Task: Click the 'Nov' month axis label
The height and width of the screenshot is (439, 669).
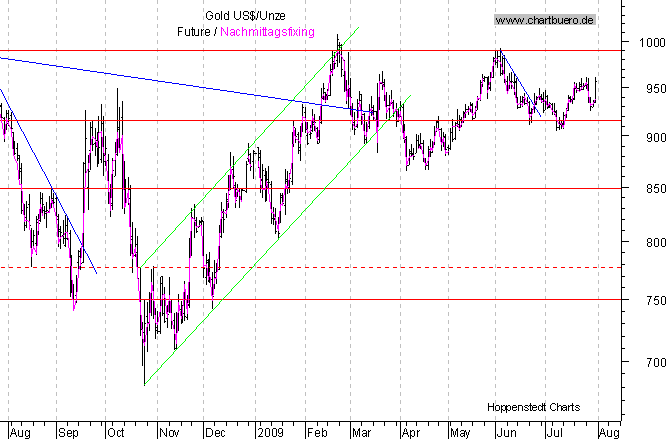Action: pos(169,433)
